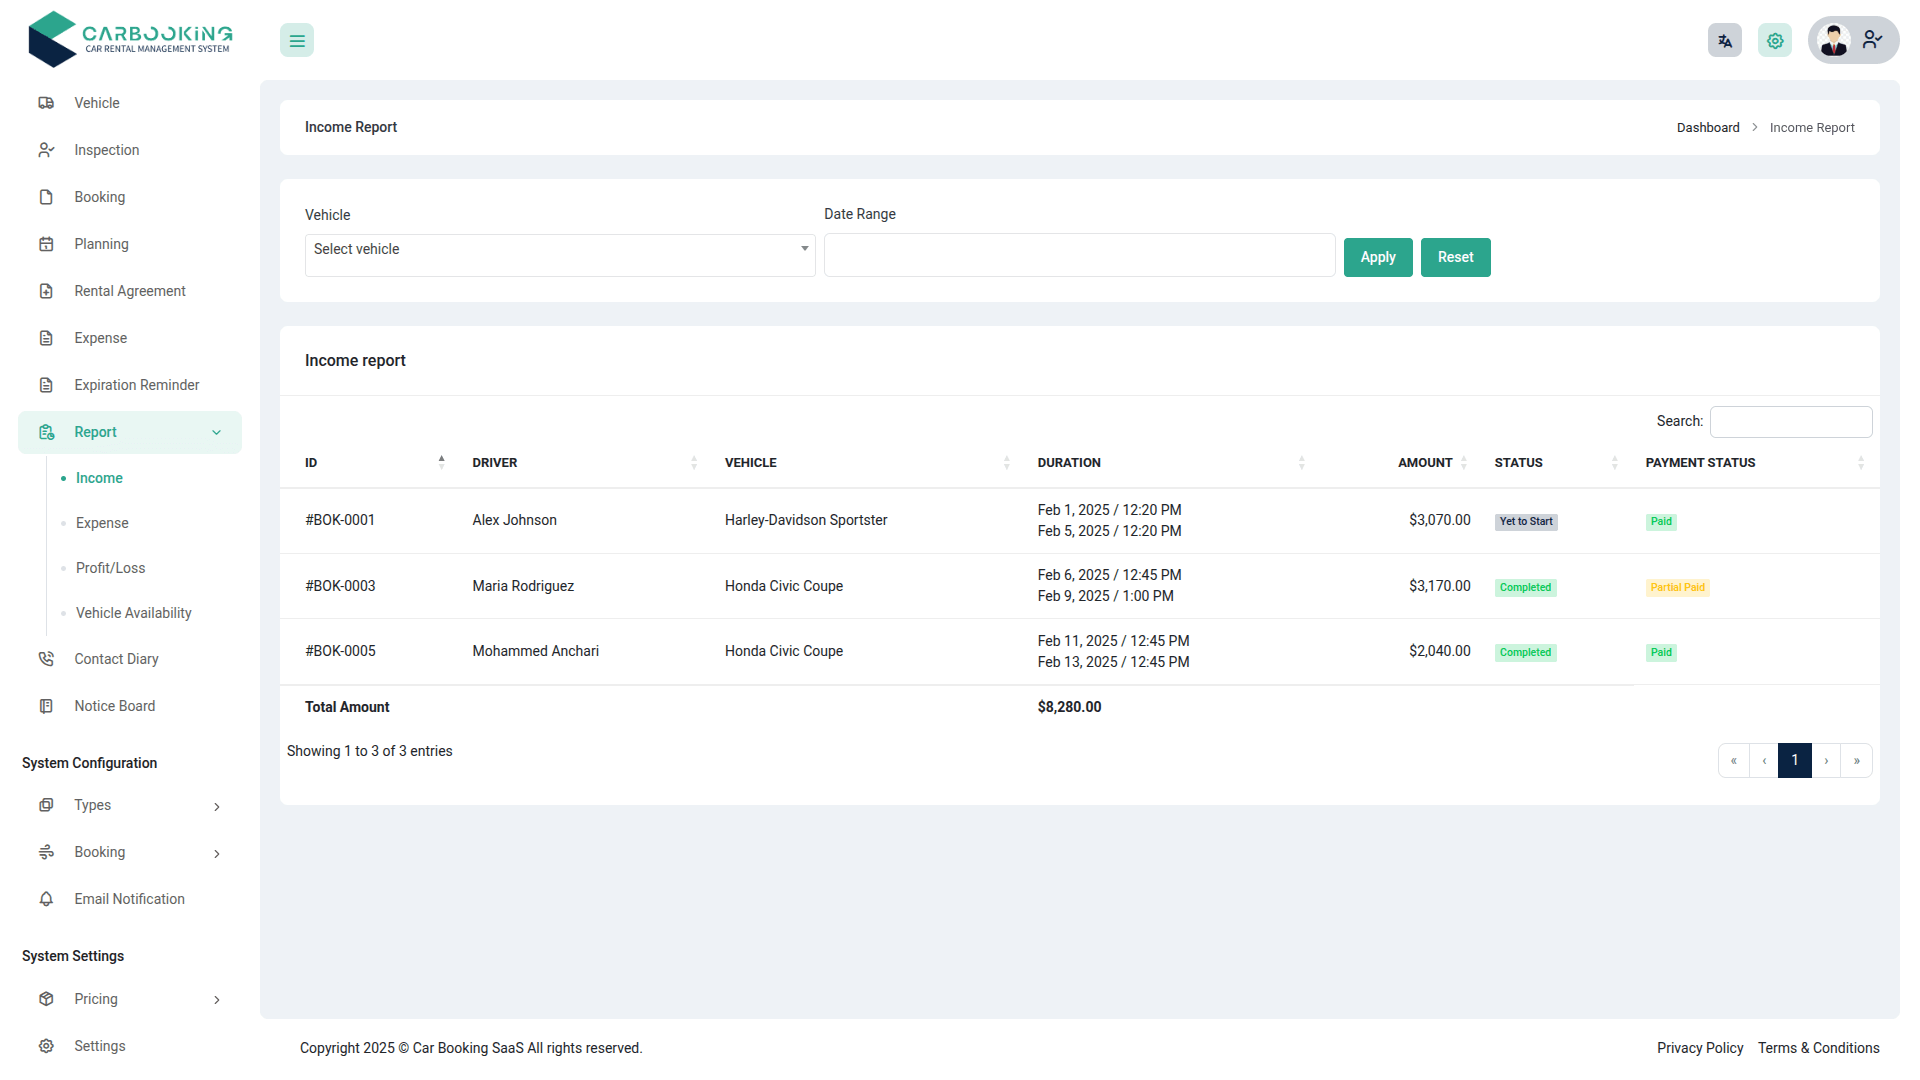
Task: Open Profit/Loss report submenu item
Action: point(110,568)
